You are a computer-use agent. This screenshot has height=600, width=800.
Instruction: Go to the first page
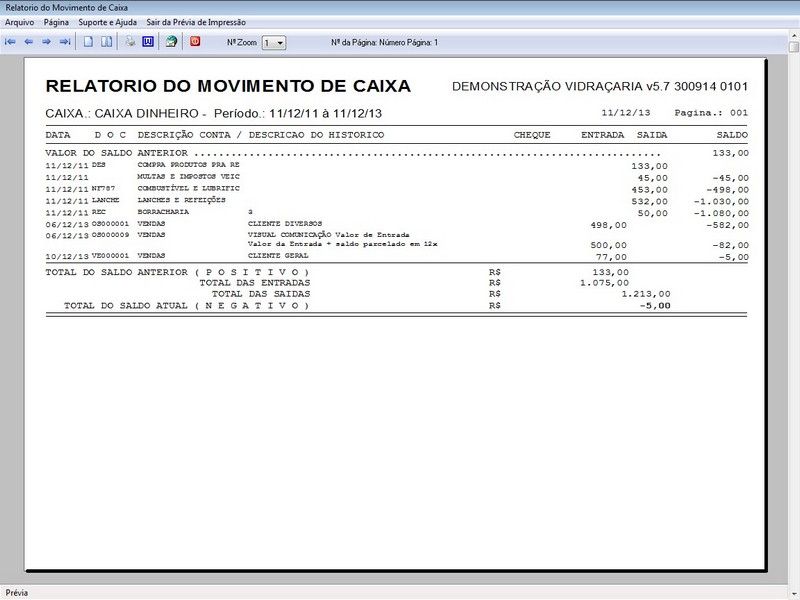point(11,40)
